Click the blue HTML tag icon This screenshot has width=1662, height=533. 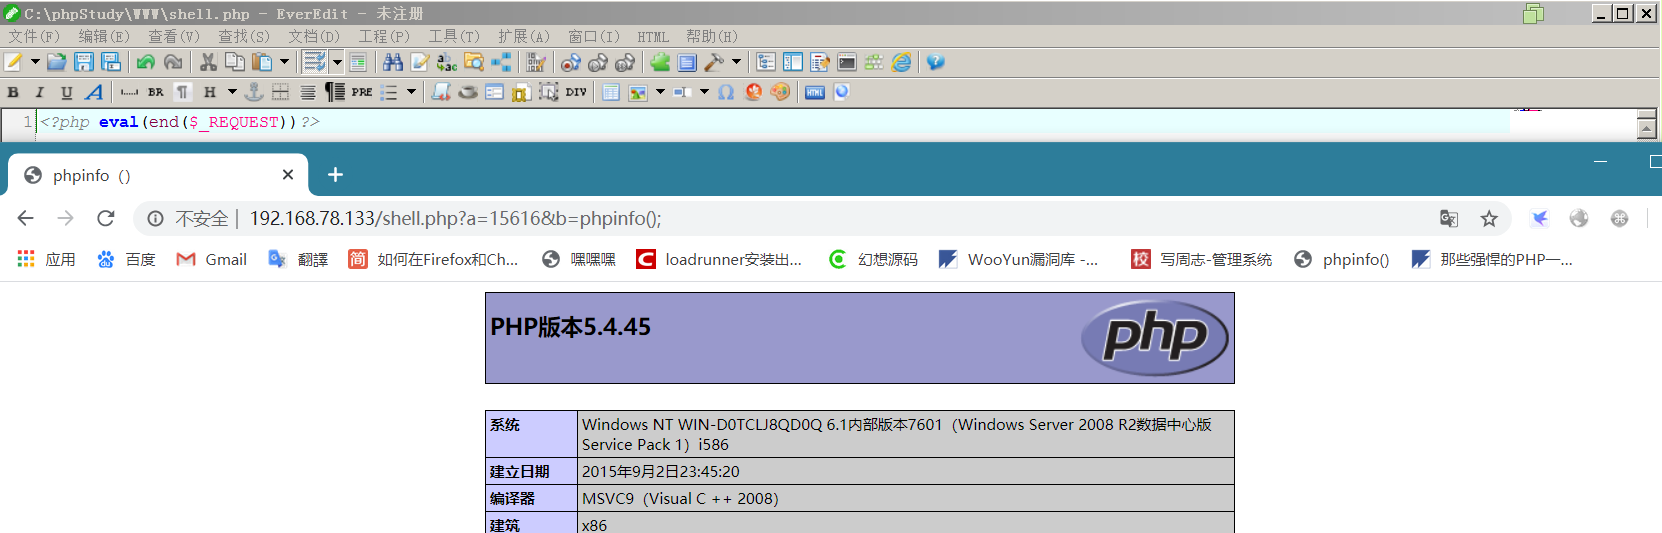815,92
